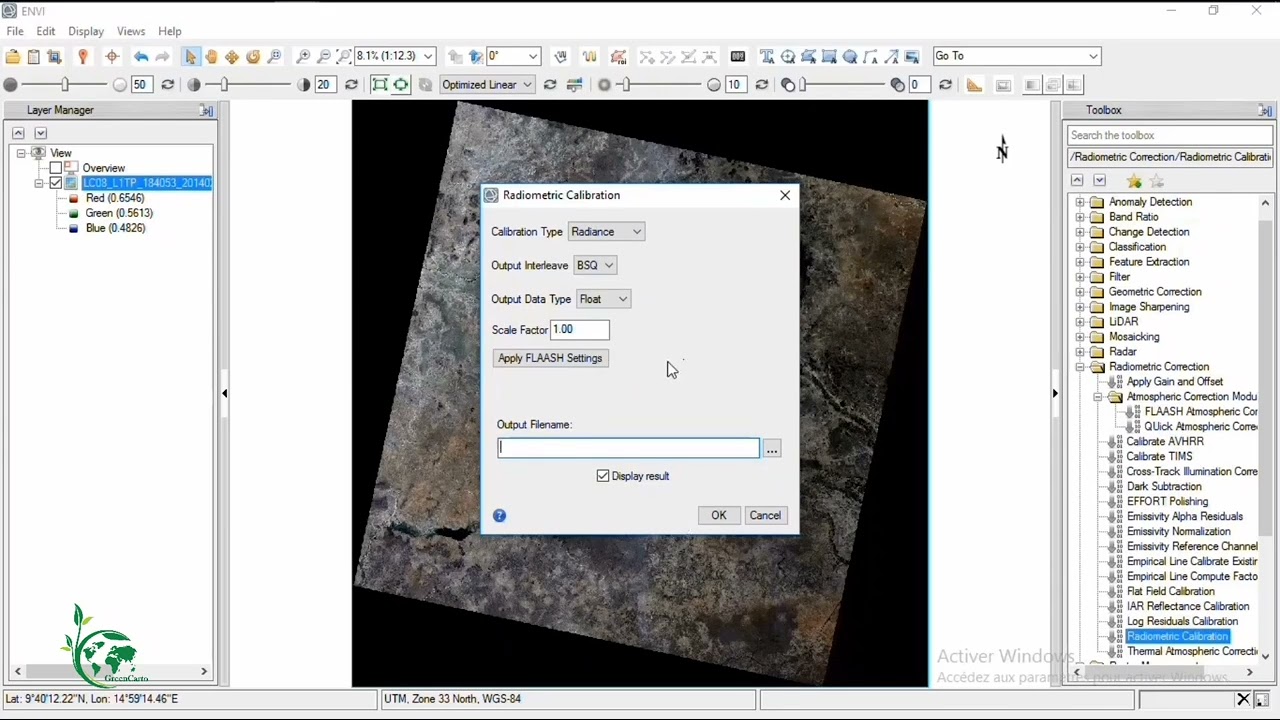Open the Calibration Type dropdown

(606, 232)
